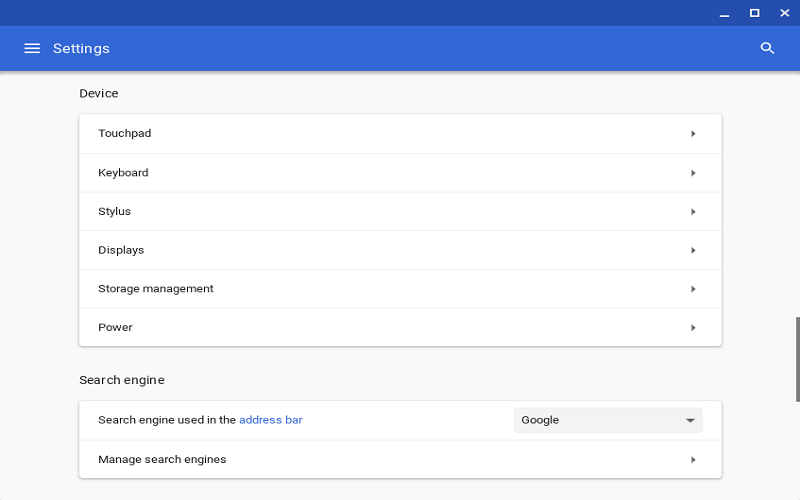This screenshot has width=800, height=500.
Task: Open Stylus settings
Action: click(x=401, y=212)
